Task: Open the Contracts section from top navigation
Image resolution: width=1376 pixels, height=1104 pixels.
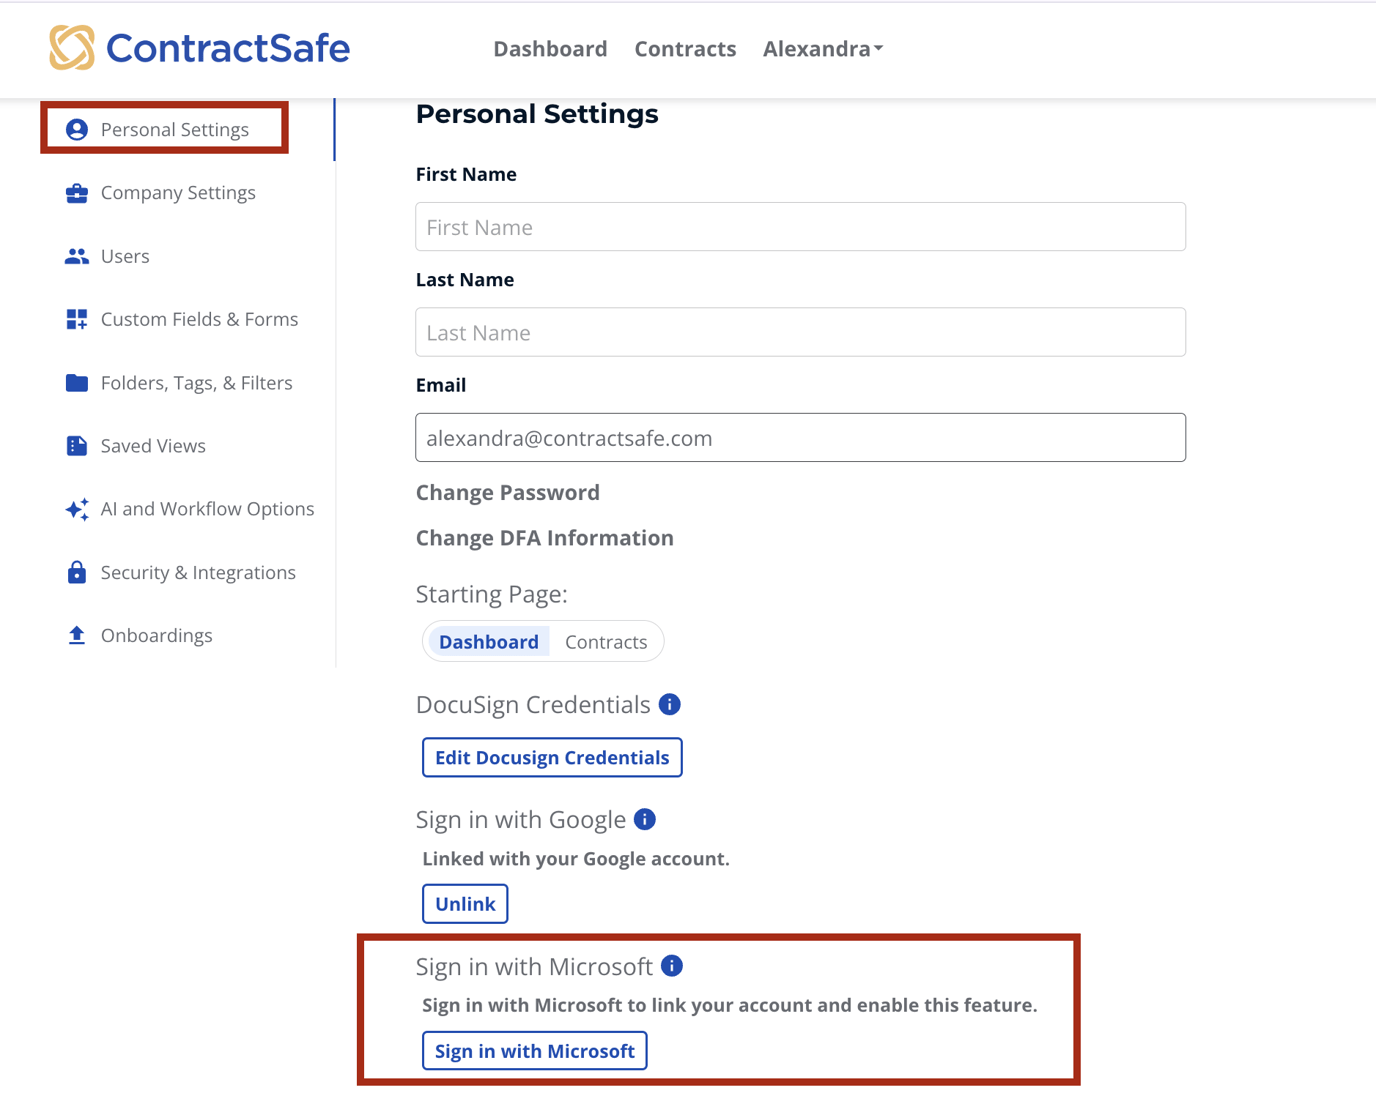Action: tap(685, 48)
